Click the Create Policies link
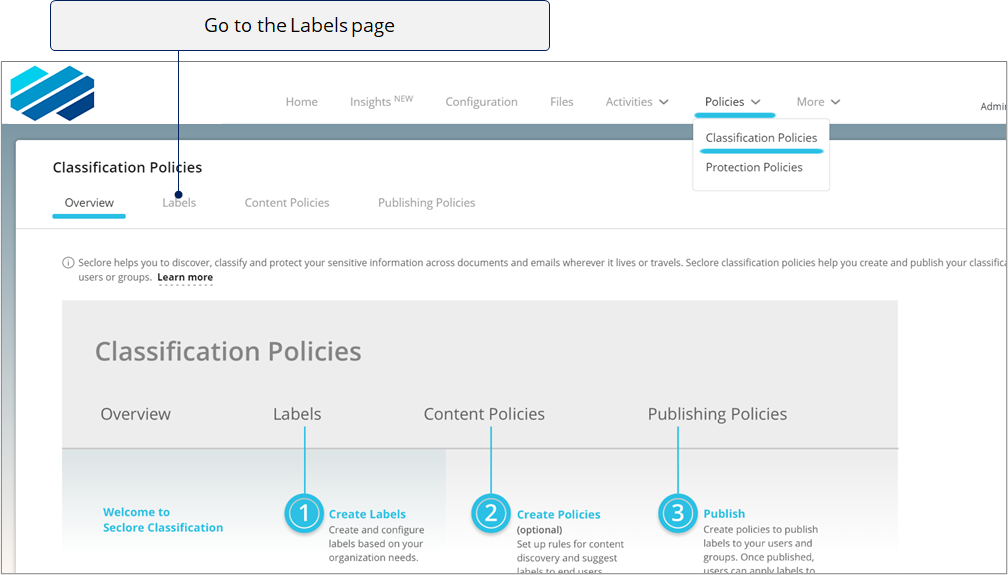The image size is (1008, 575). point(559,515)
